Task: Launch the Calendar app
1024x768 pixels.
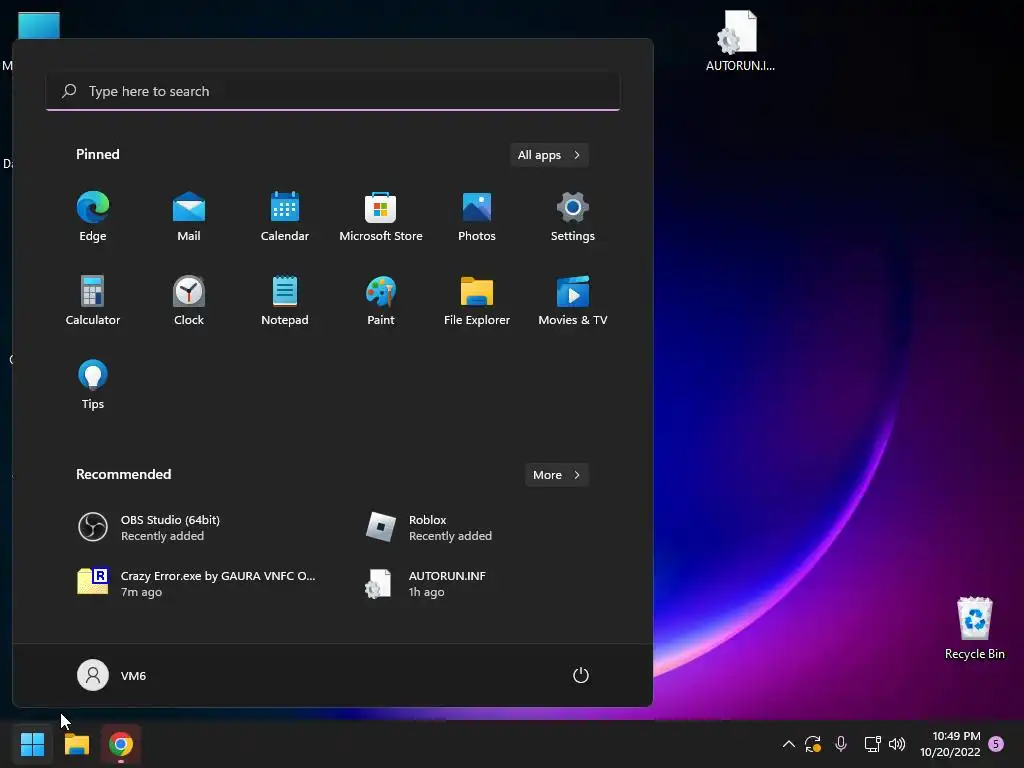Action: pyautogui.click(x=285, y=217)
